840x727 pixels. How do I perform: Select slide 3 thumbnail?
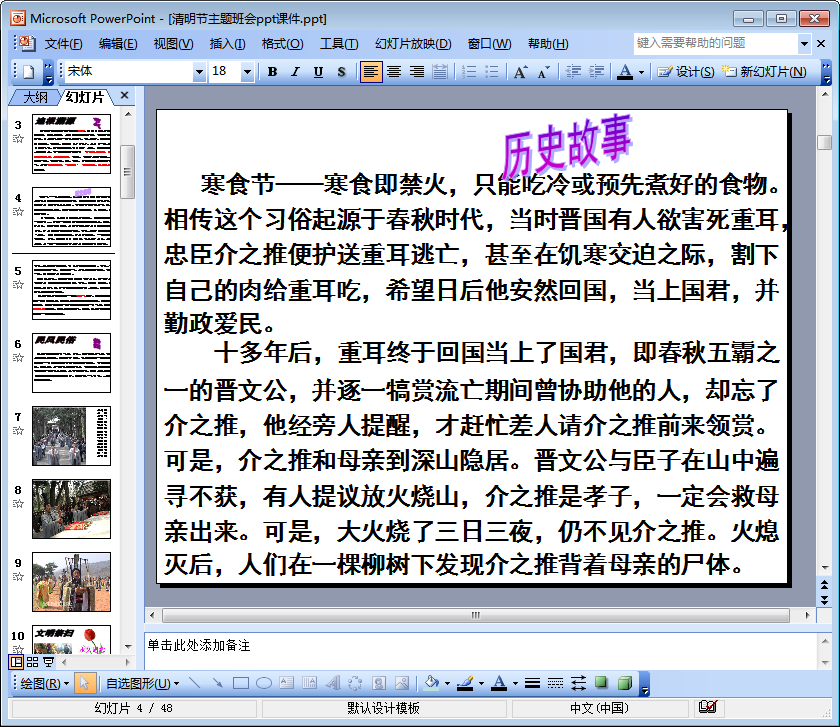(x=71, y=144)
